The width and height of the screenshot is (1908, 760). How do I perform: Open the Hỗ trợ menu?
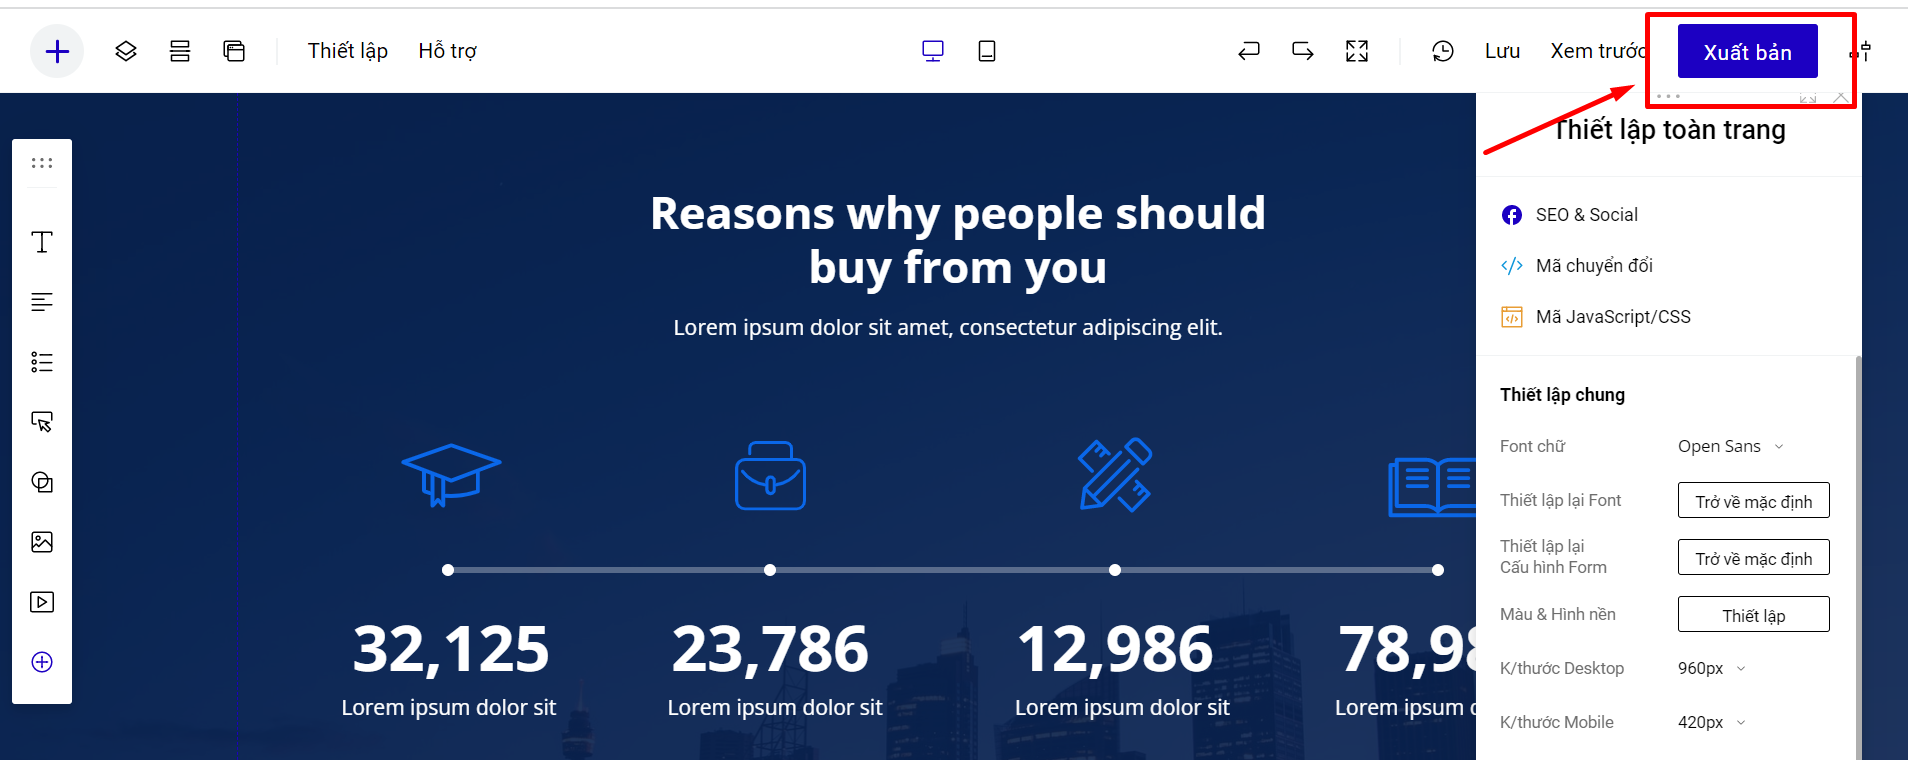pyautogui.click(x=447, y=51)
